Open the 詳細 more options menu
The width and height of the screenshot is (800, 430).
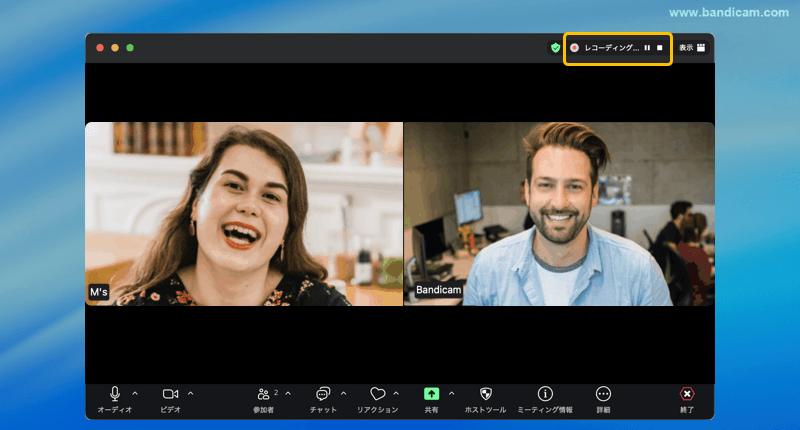pos(603,394)
